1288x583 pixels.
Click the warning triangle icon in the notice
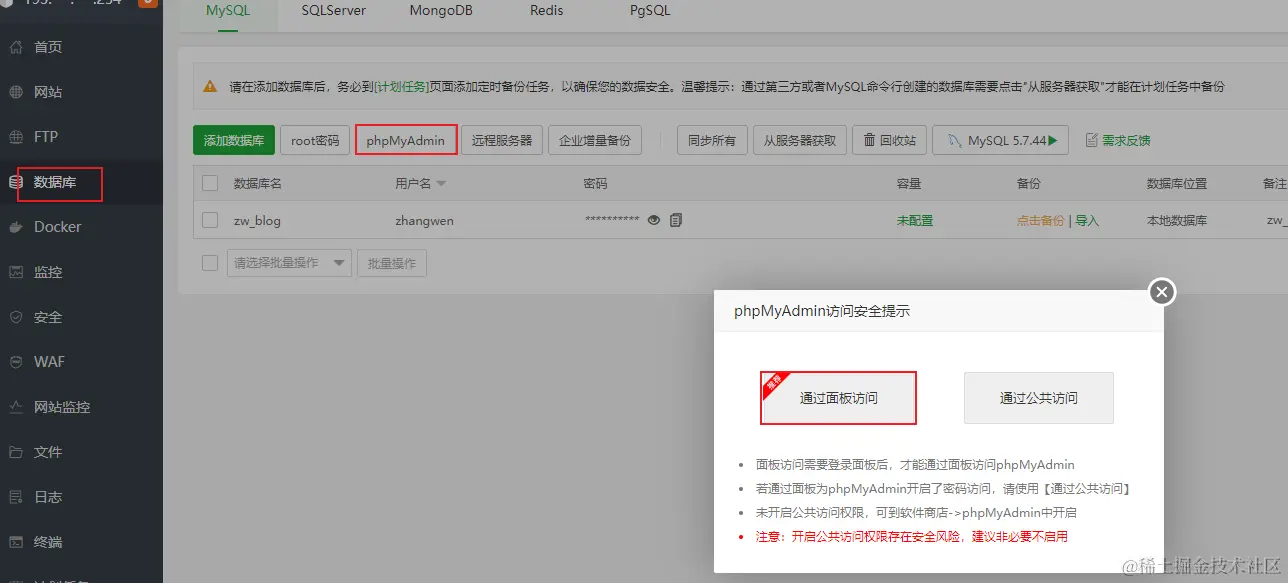[210, 87]
